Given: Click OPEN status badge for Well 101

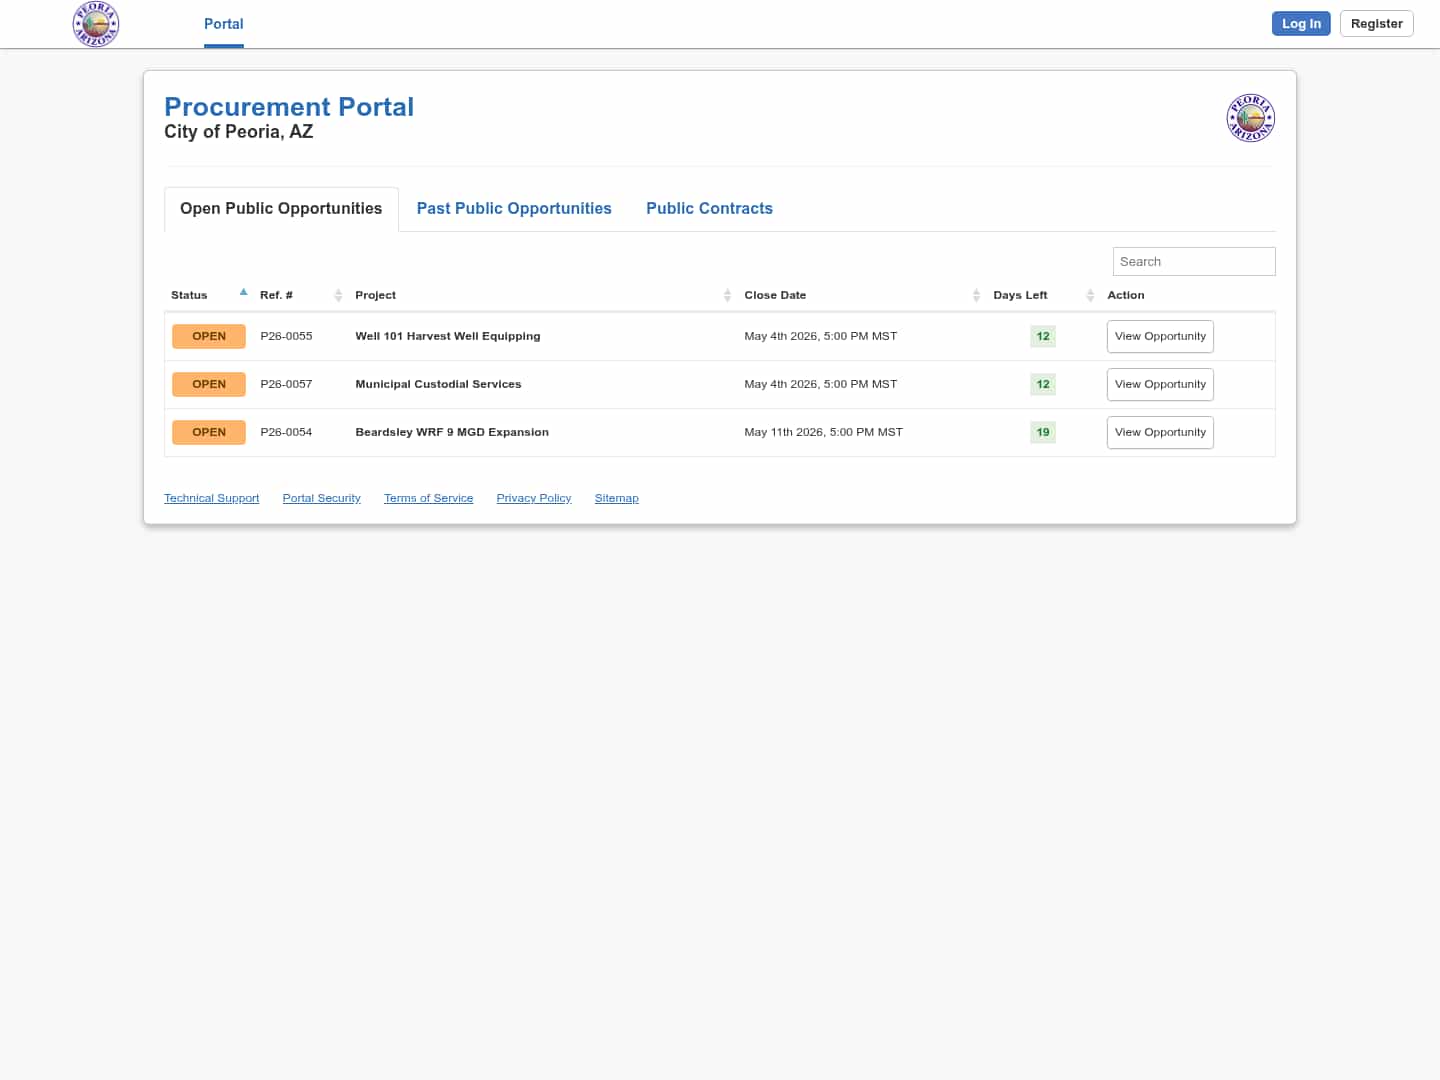Looking at the screenshot, I should pos(209,336).
